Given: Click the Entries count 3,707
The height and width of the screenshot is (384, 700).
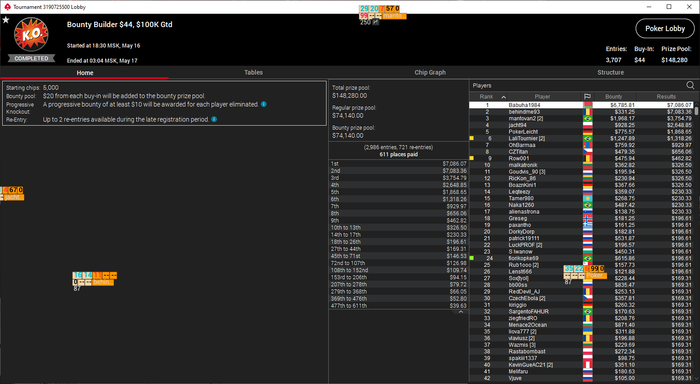Looking at the screenshot, I should click(x=613, y=60).
